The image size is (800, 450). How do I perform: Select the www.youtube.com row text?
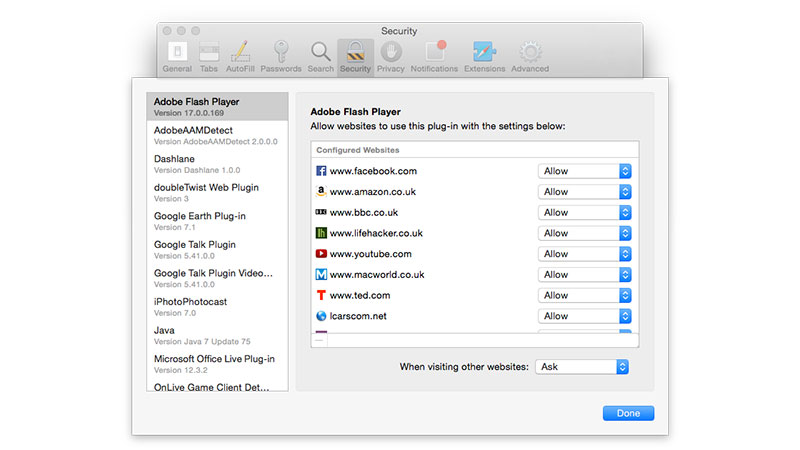(x=370, y=254)
